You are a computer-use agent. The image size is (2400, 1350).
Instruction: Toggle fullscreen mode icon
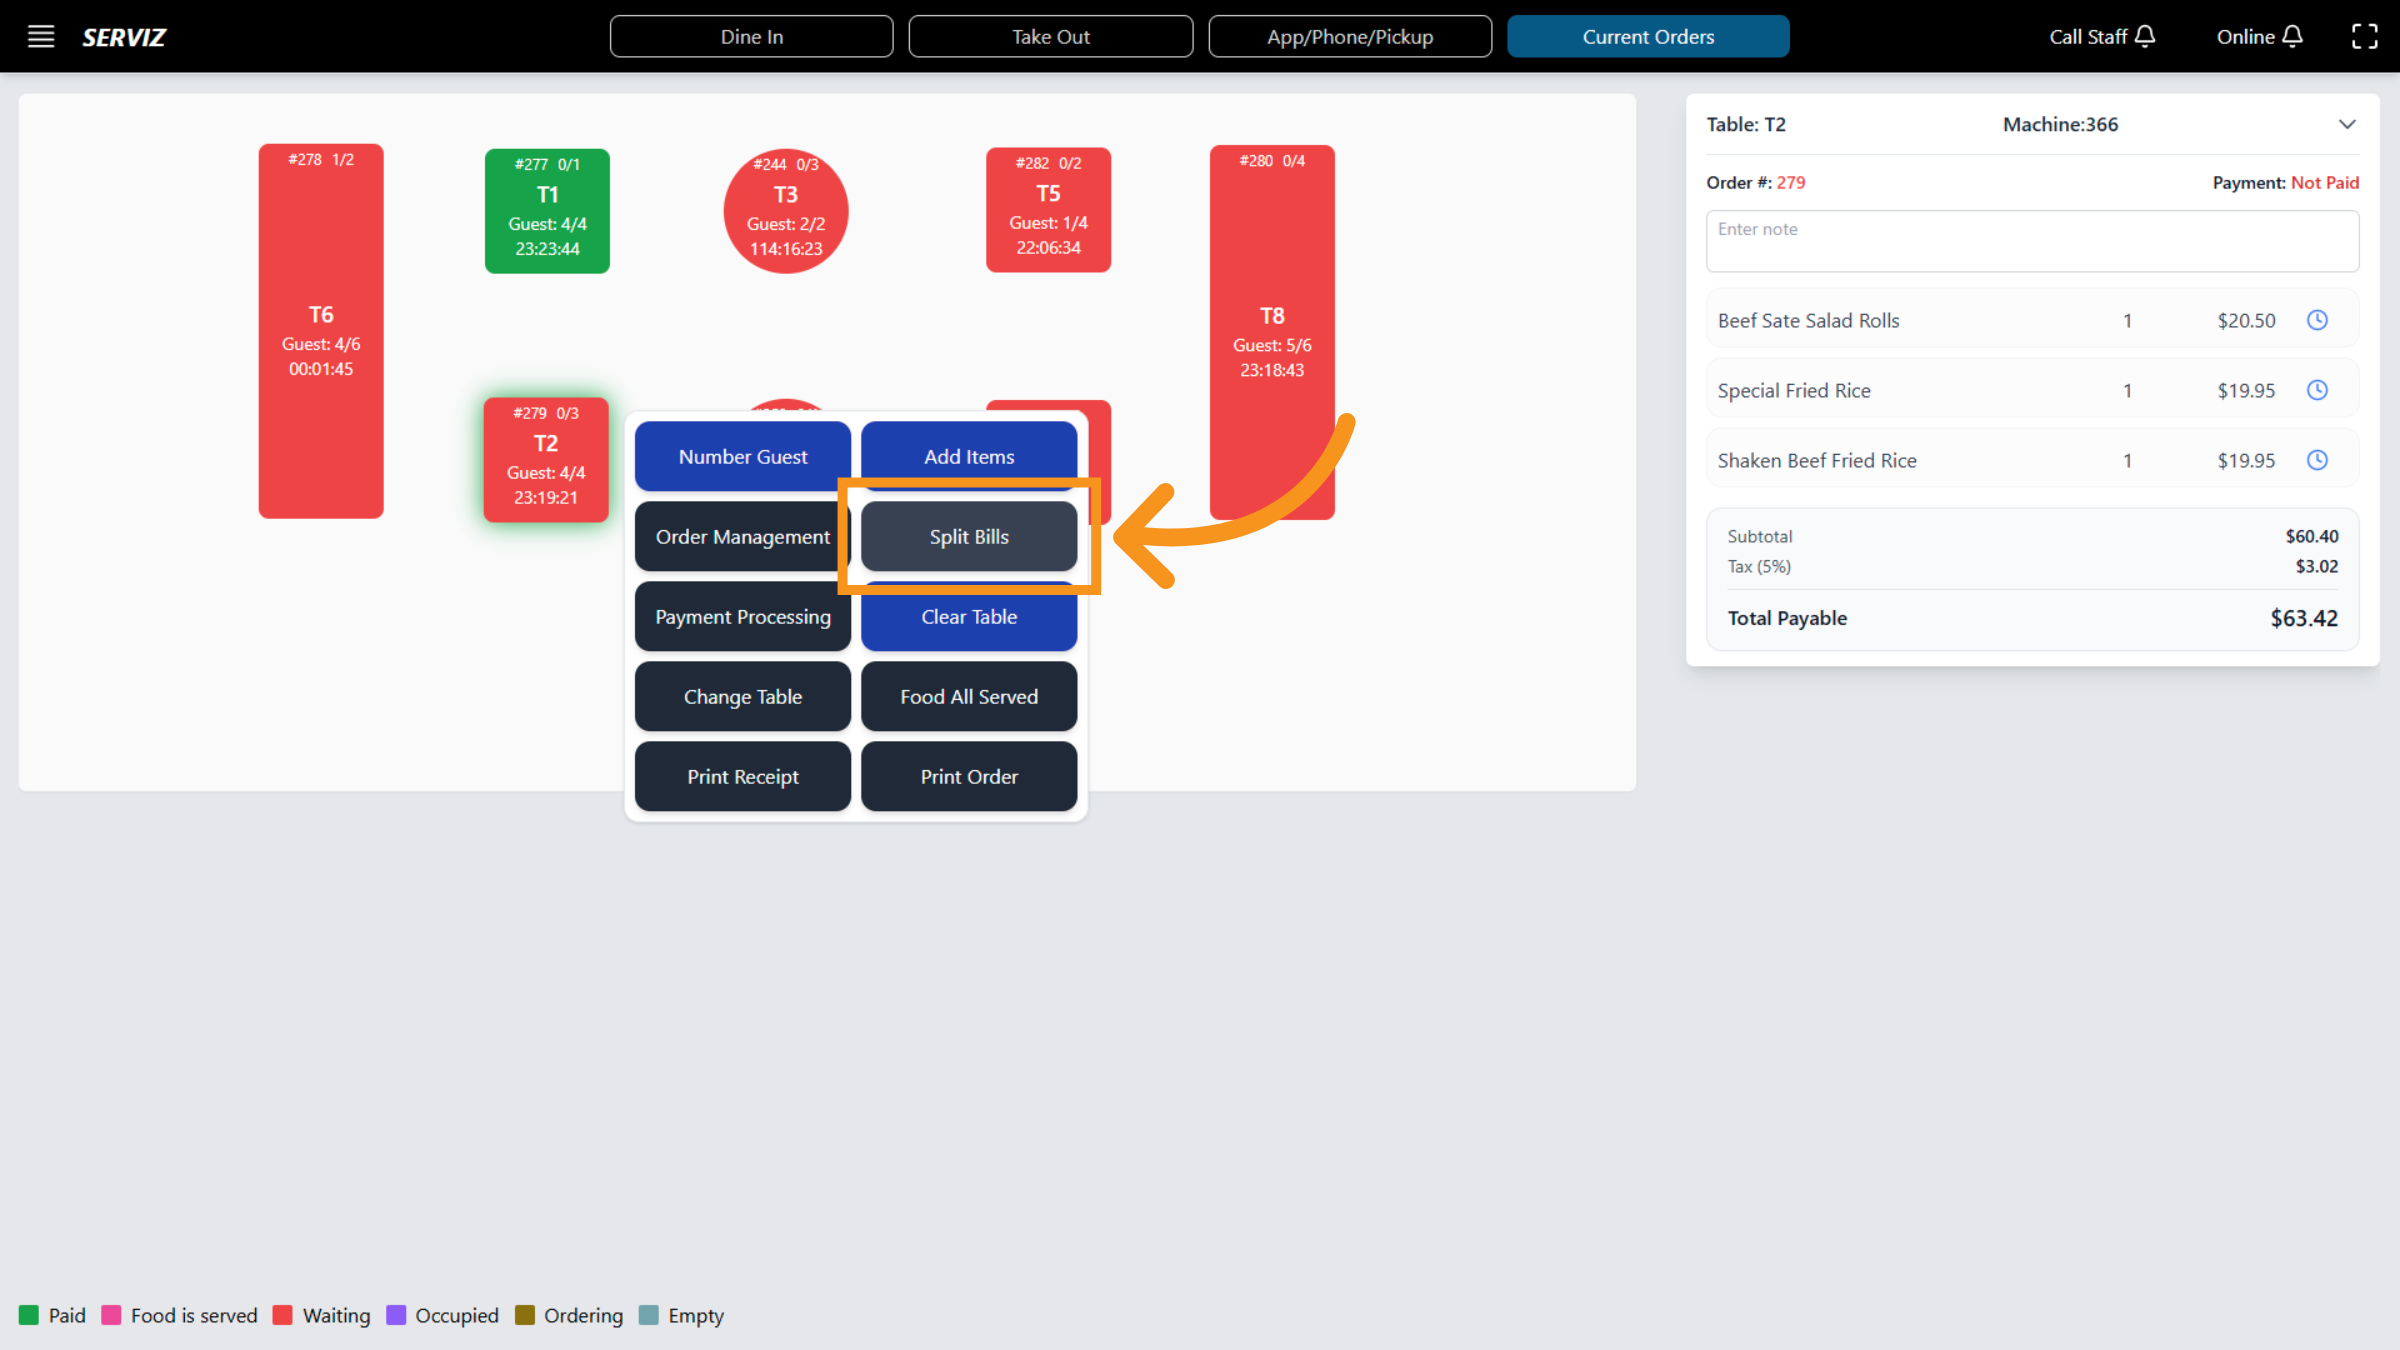[x=2364, y=37]
